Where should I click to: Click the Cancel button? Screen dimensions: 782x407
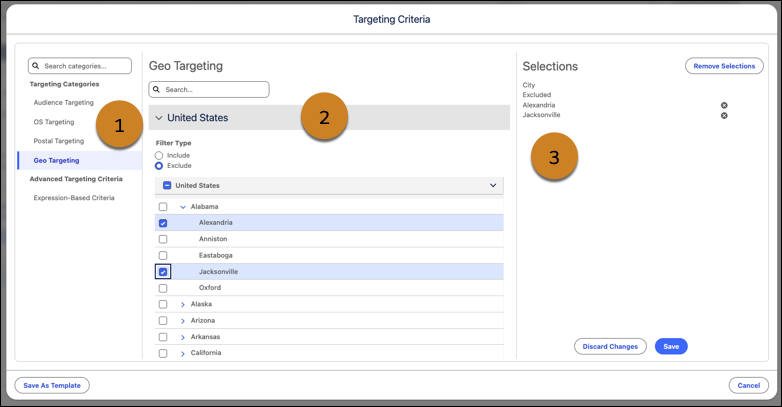(x=749, y=386)
